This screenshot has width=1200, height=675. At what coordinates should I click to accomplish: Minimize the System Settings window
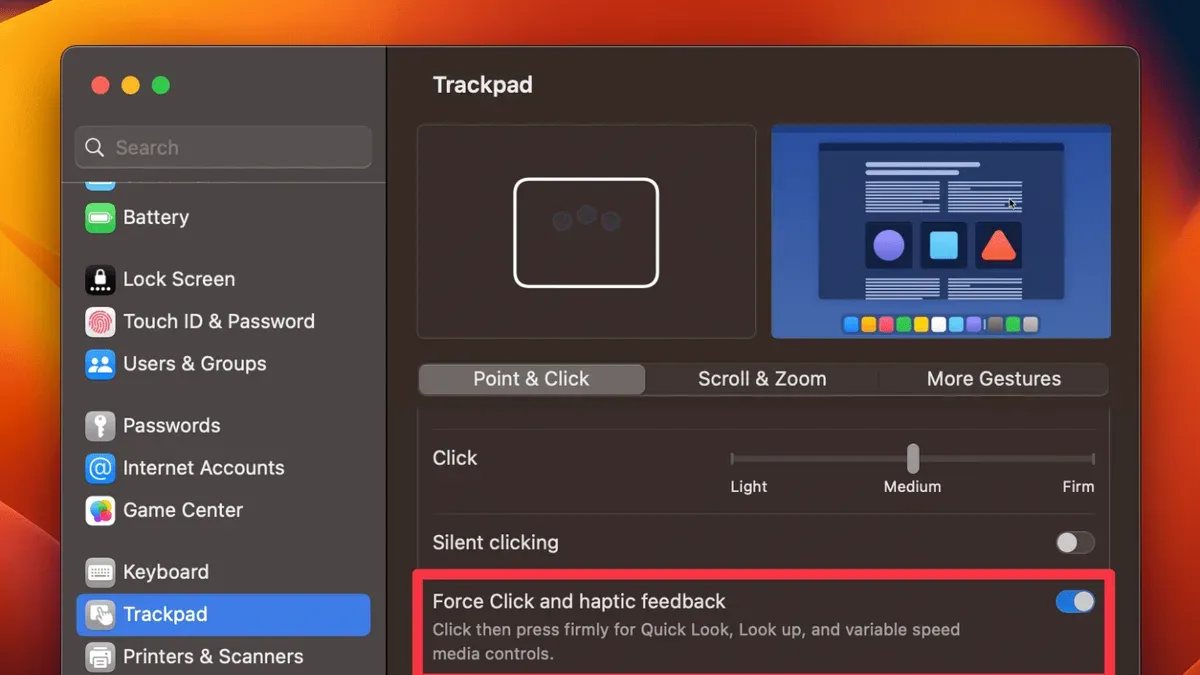130,85
